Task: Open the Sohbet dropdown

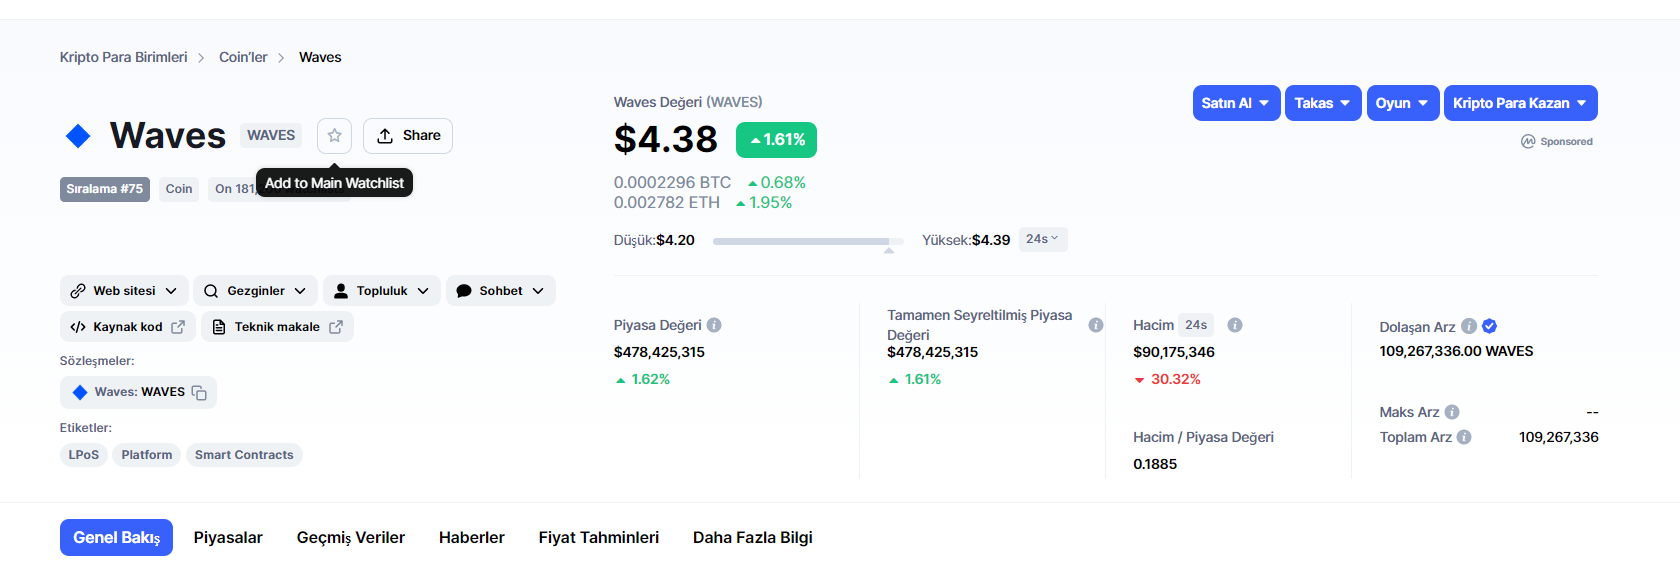Action: coord(501,291)
